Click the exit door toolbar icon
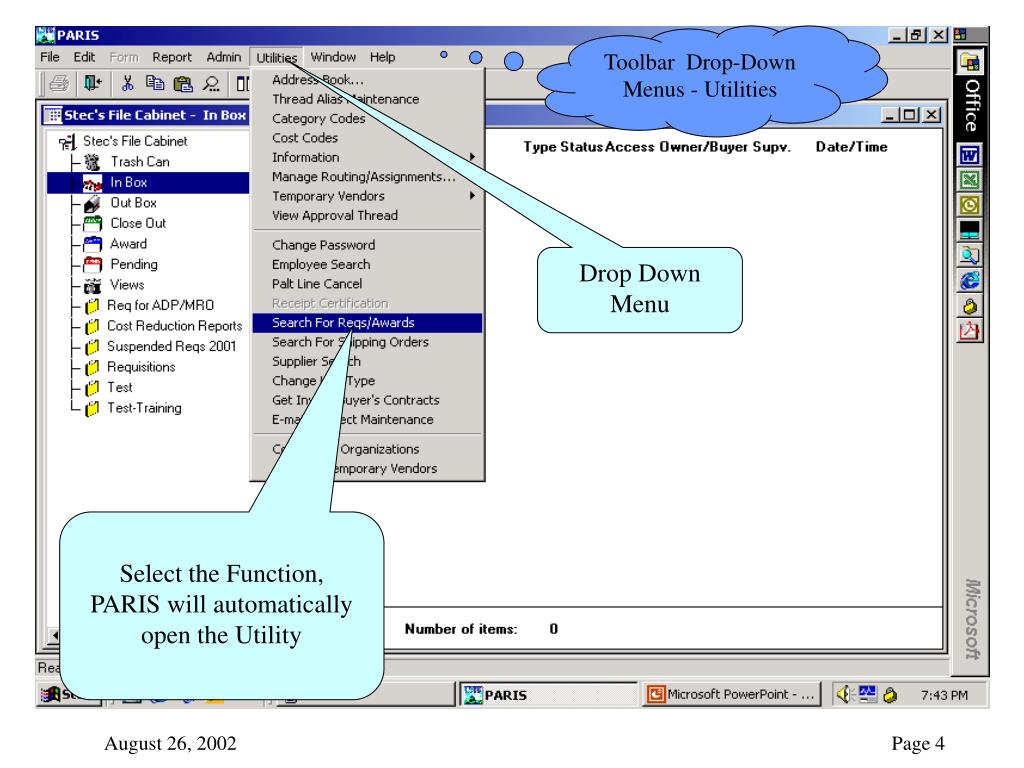The height and width of the screenshot is (768, 1024). [x=93, y=83]
